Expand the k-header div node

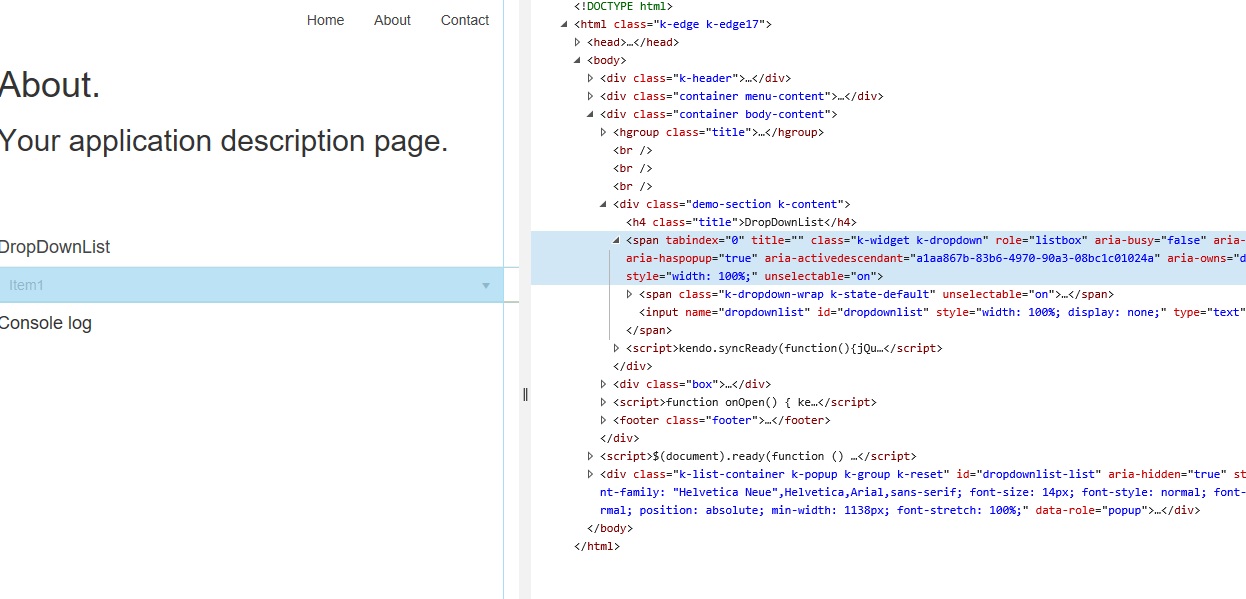[x=591, y=78]
